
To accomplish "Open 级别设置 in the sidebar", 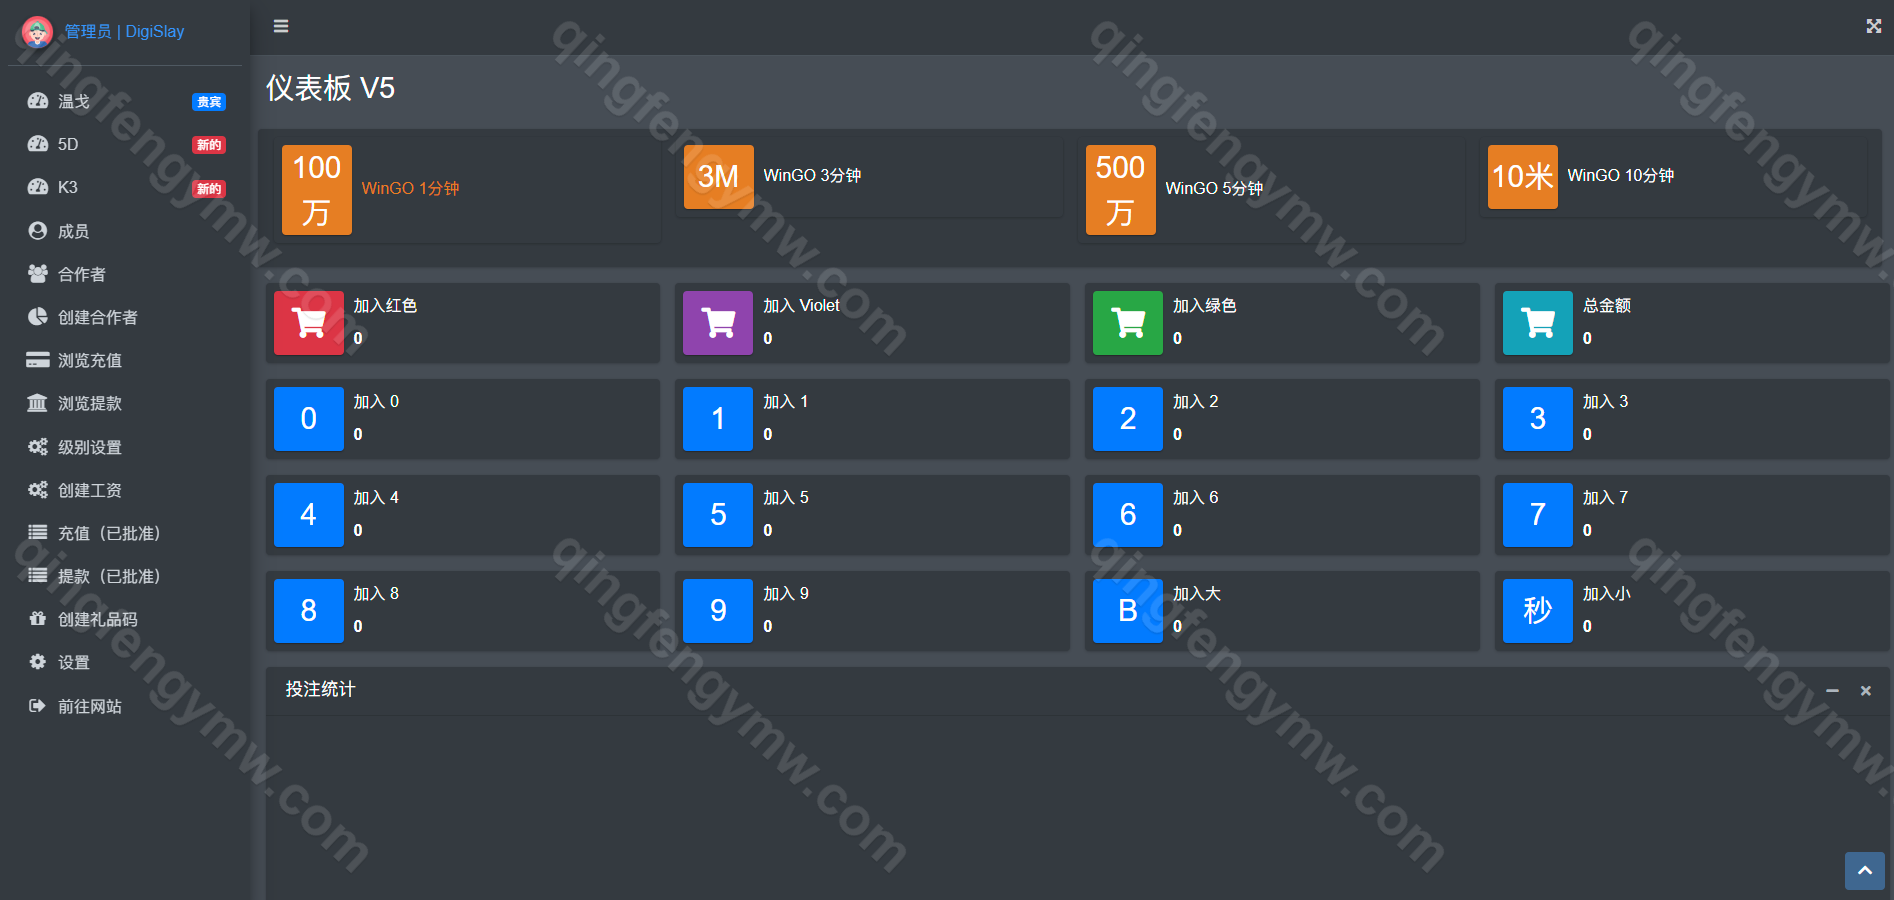I will point(125,447).
